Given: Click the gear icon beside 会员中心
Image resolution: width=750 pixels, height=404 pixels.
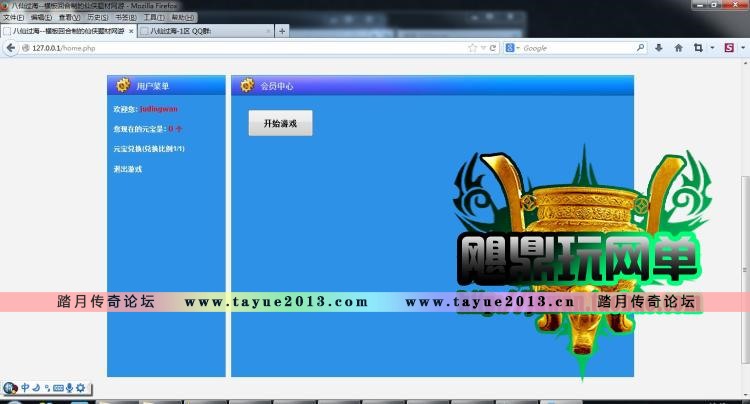Looking at the screenshot, I should pos(247,85).
